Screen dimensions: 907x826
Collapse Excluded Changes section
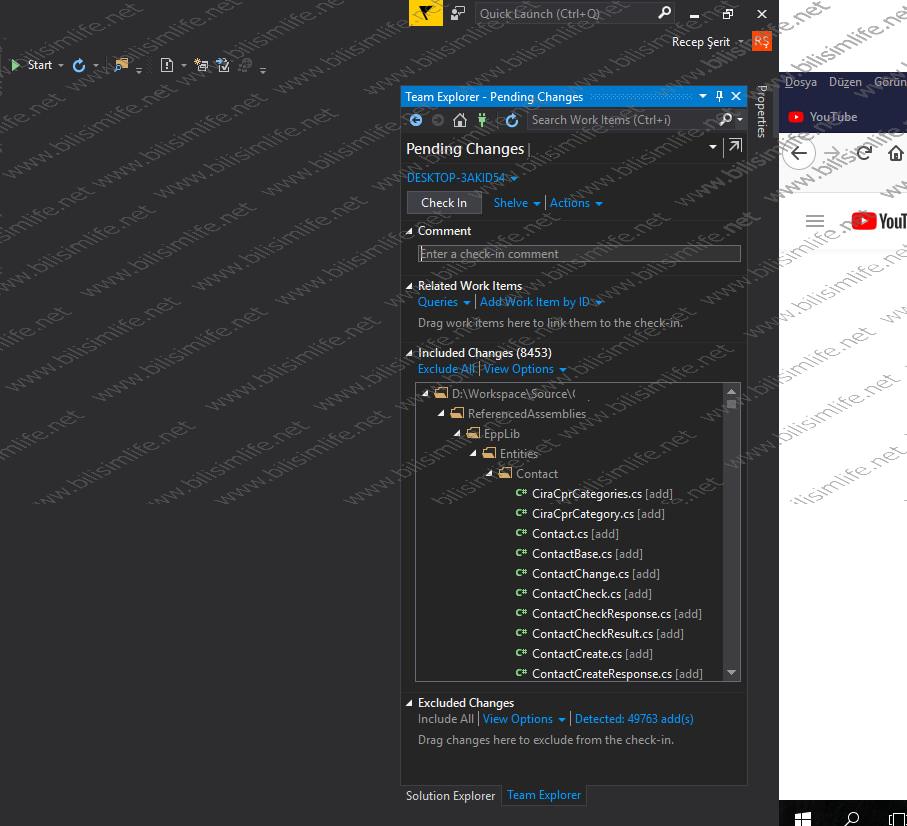point(410,703)
